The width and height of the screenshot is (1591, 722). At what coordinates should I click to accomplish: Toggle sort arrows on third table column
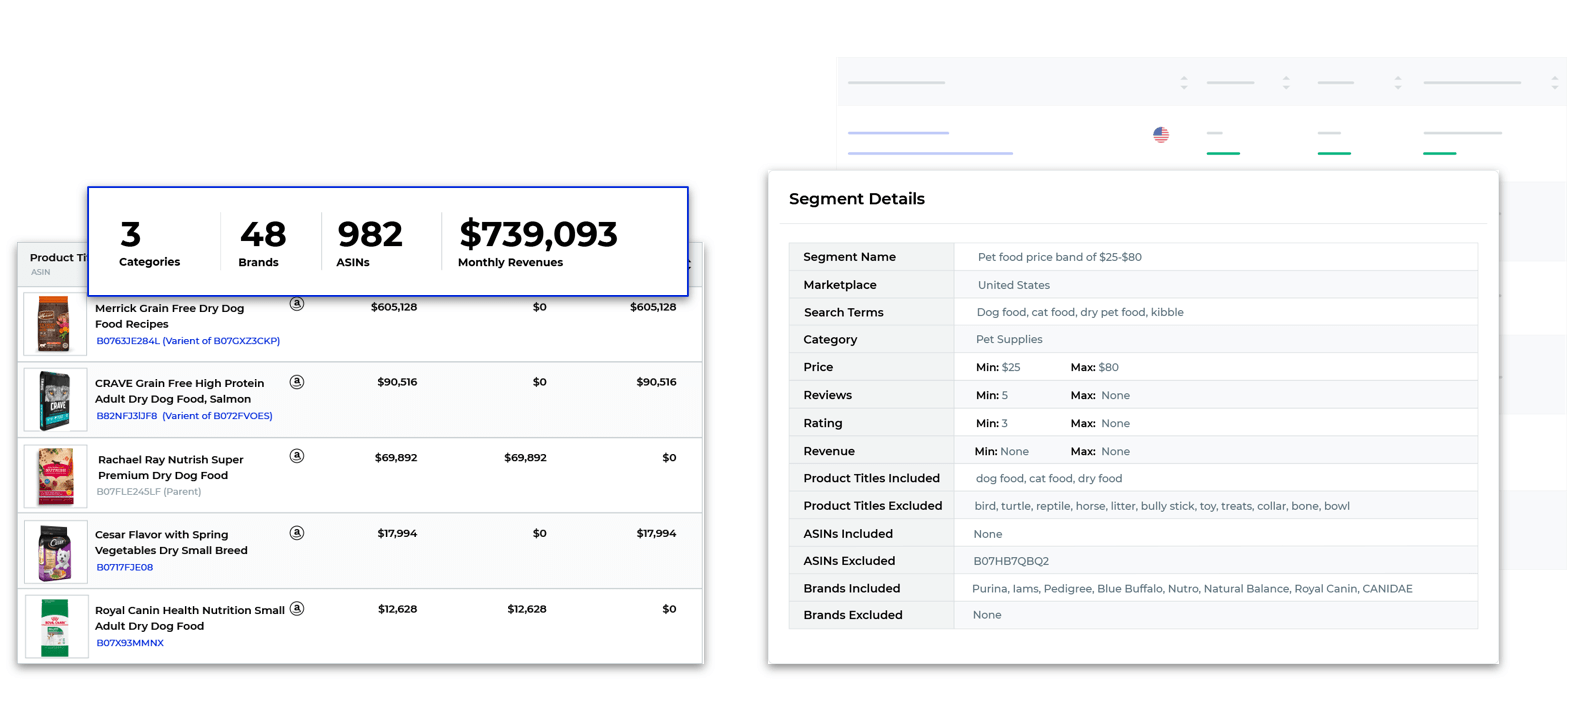click(x=1398, y=83)
